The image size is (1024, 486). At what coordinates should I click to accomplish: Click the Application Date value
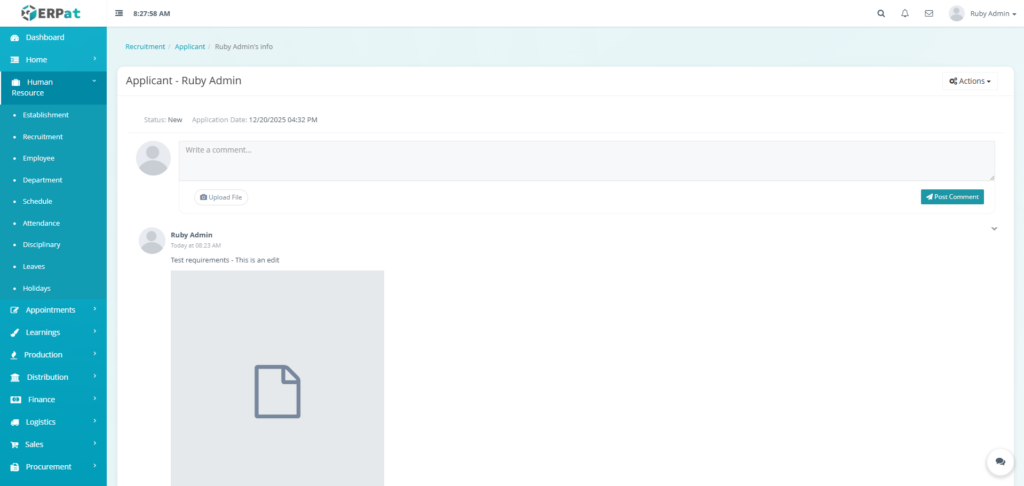point(283,120)
